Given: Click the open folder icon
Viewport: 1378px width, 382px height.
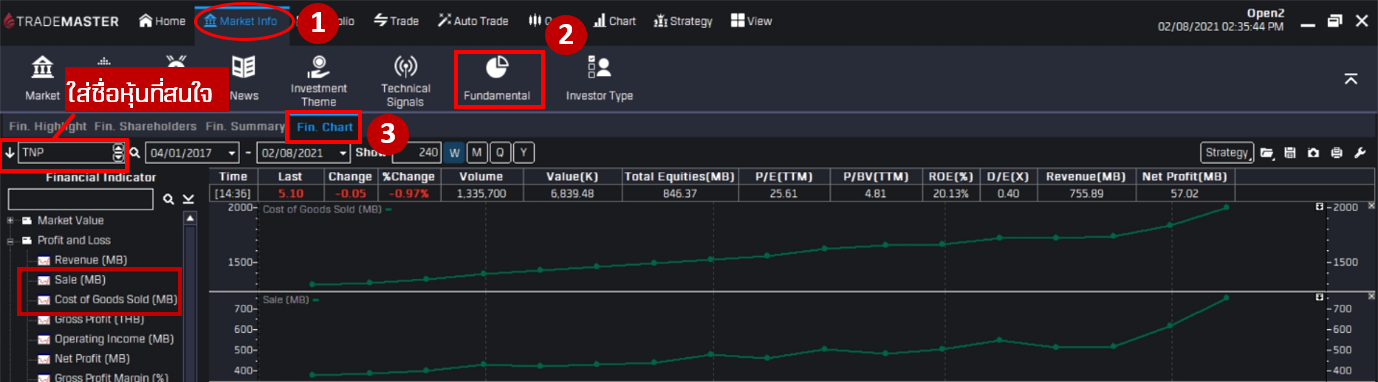Looking at the screenshot, I should click(1267, 153).
